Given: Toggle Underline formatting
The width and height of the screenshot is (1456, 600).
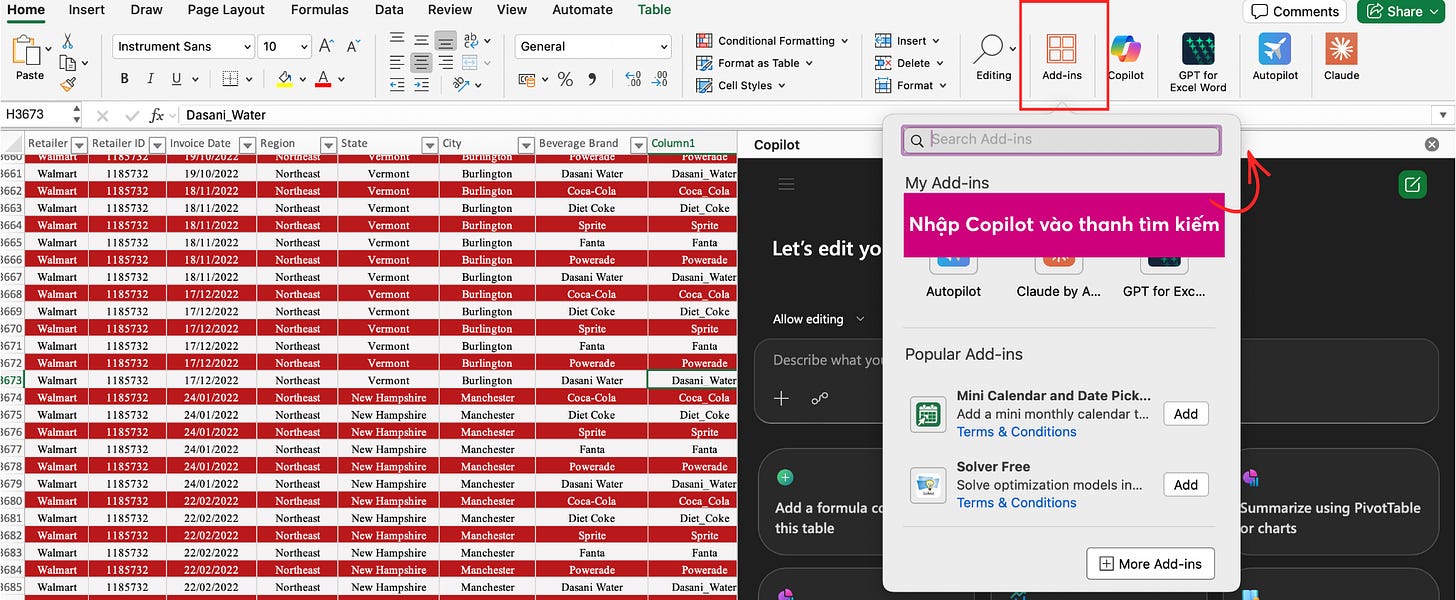Looking at the screenshot, I should click(x=177, y=79).
